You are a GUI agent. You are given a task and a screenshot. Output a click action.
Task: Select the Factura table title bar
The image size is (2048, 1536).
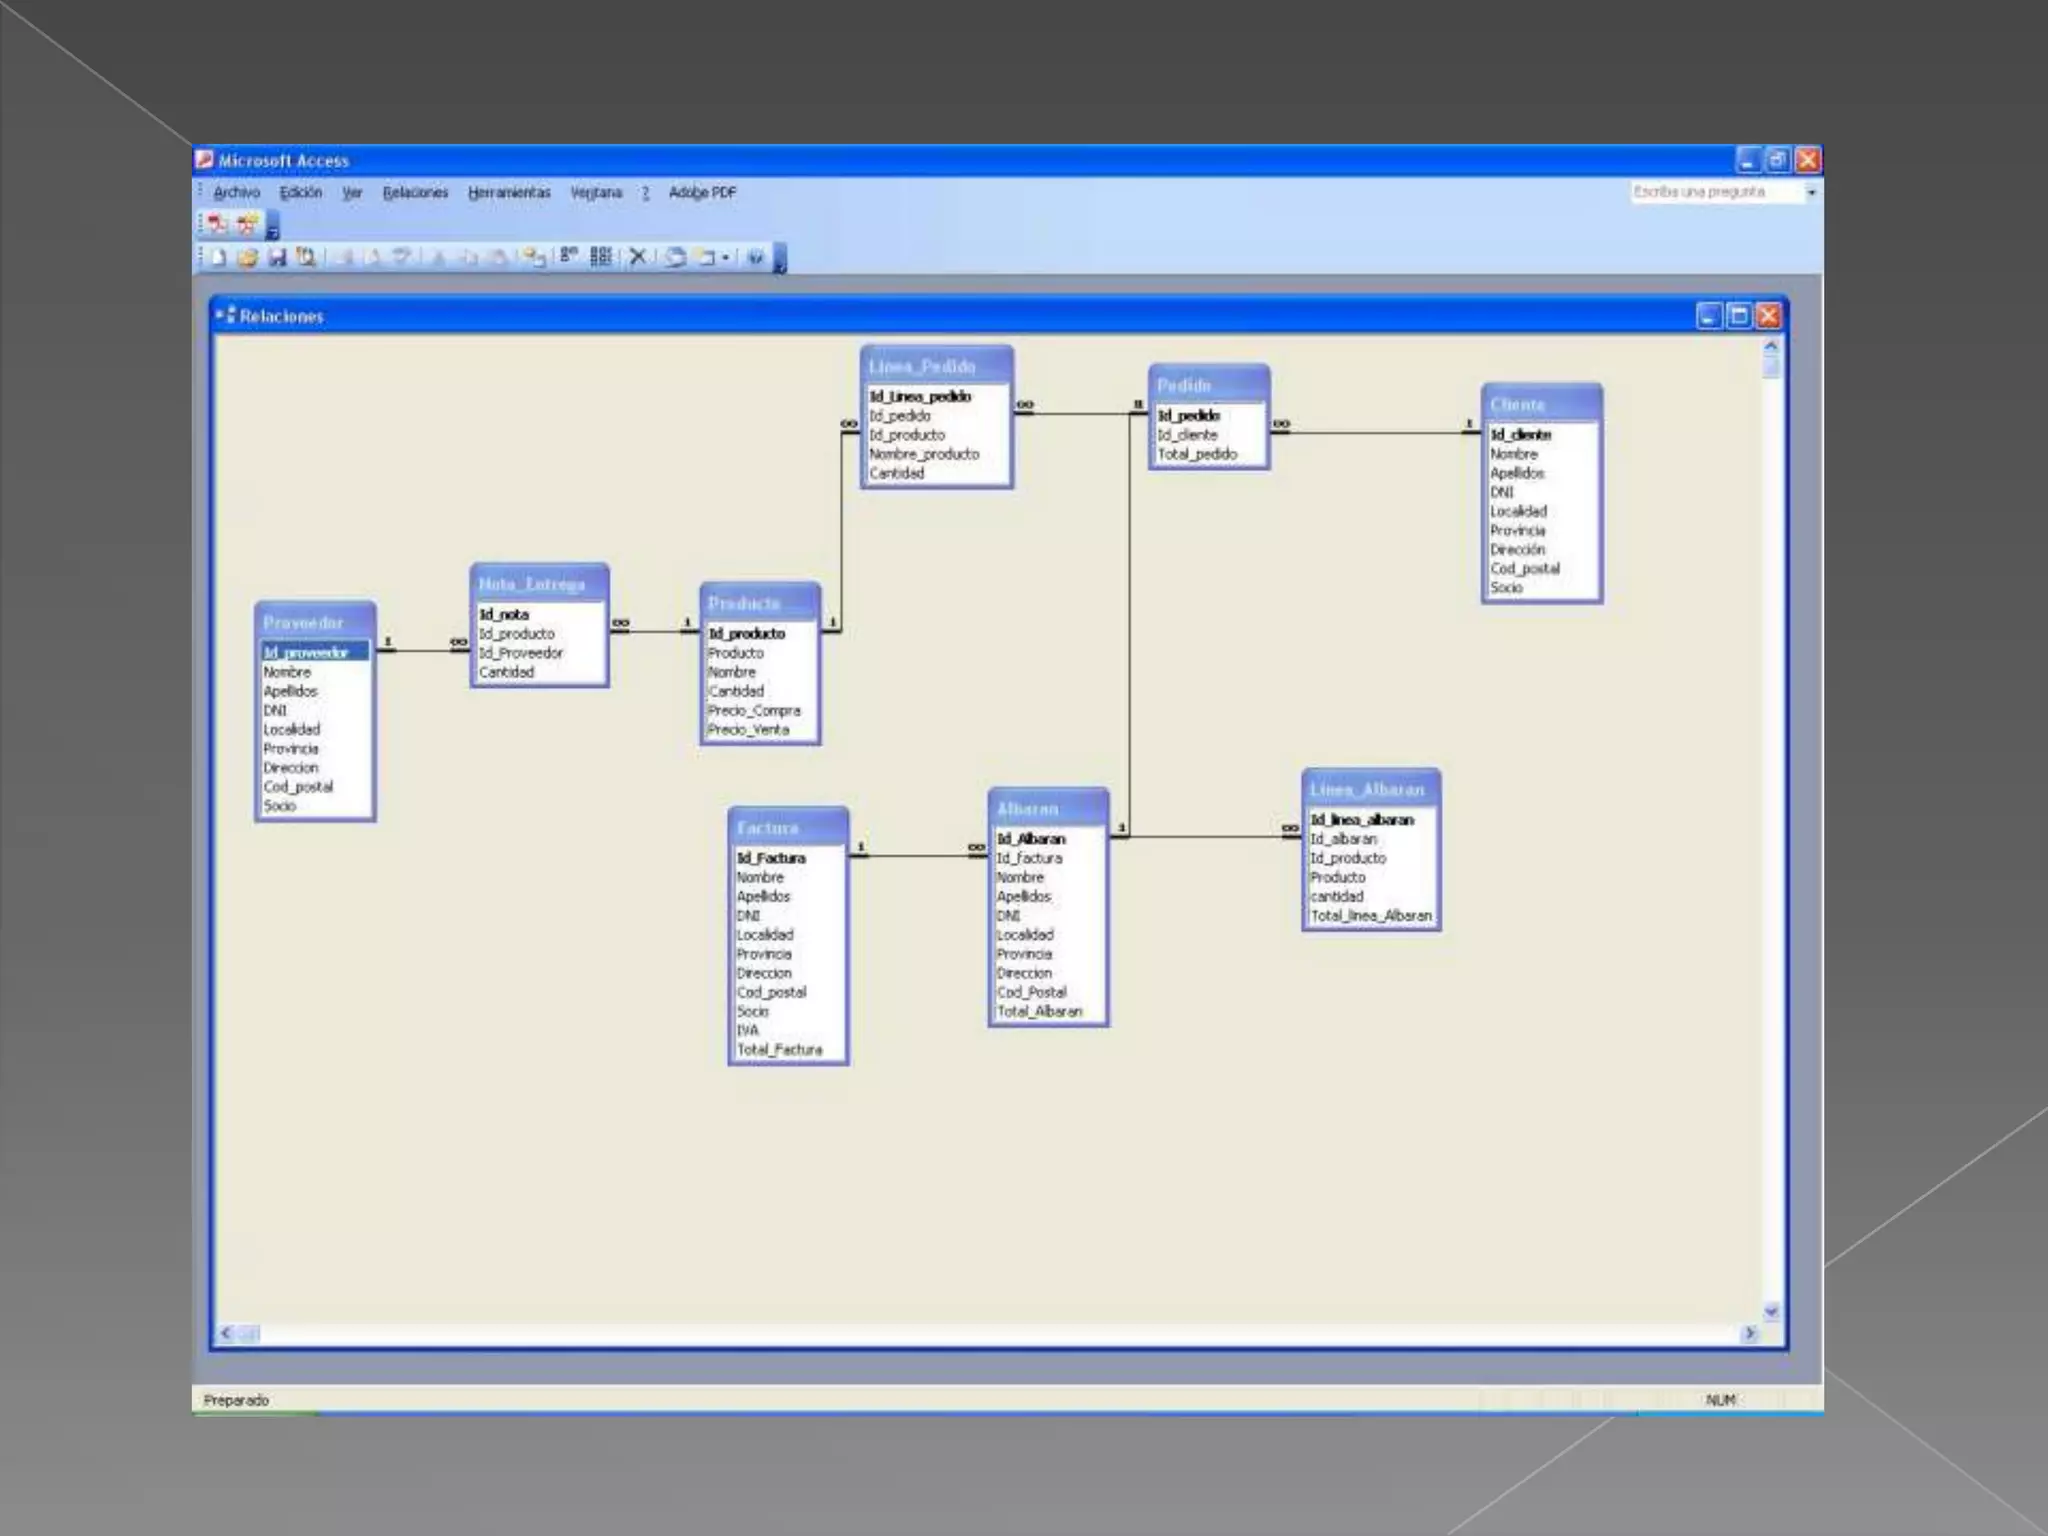[x=788, y=828]
